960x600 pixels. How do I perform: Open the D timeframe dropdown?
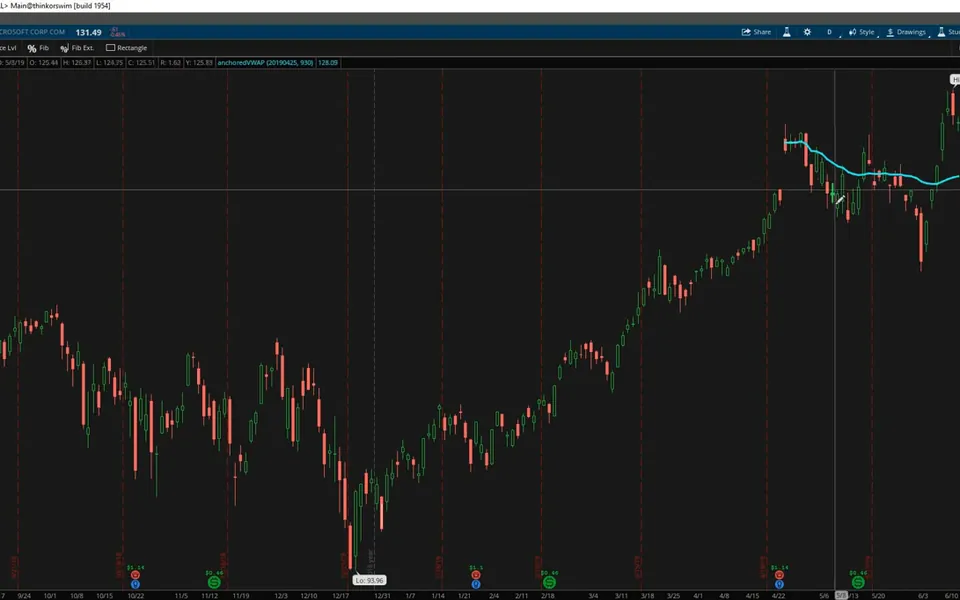(830, 32)
